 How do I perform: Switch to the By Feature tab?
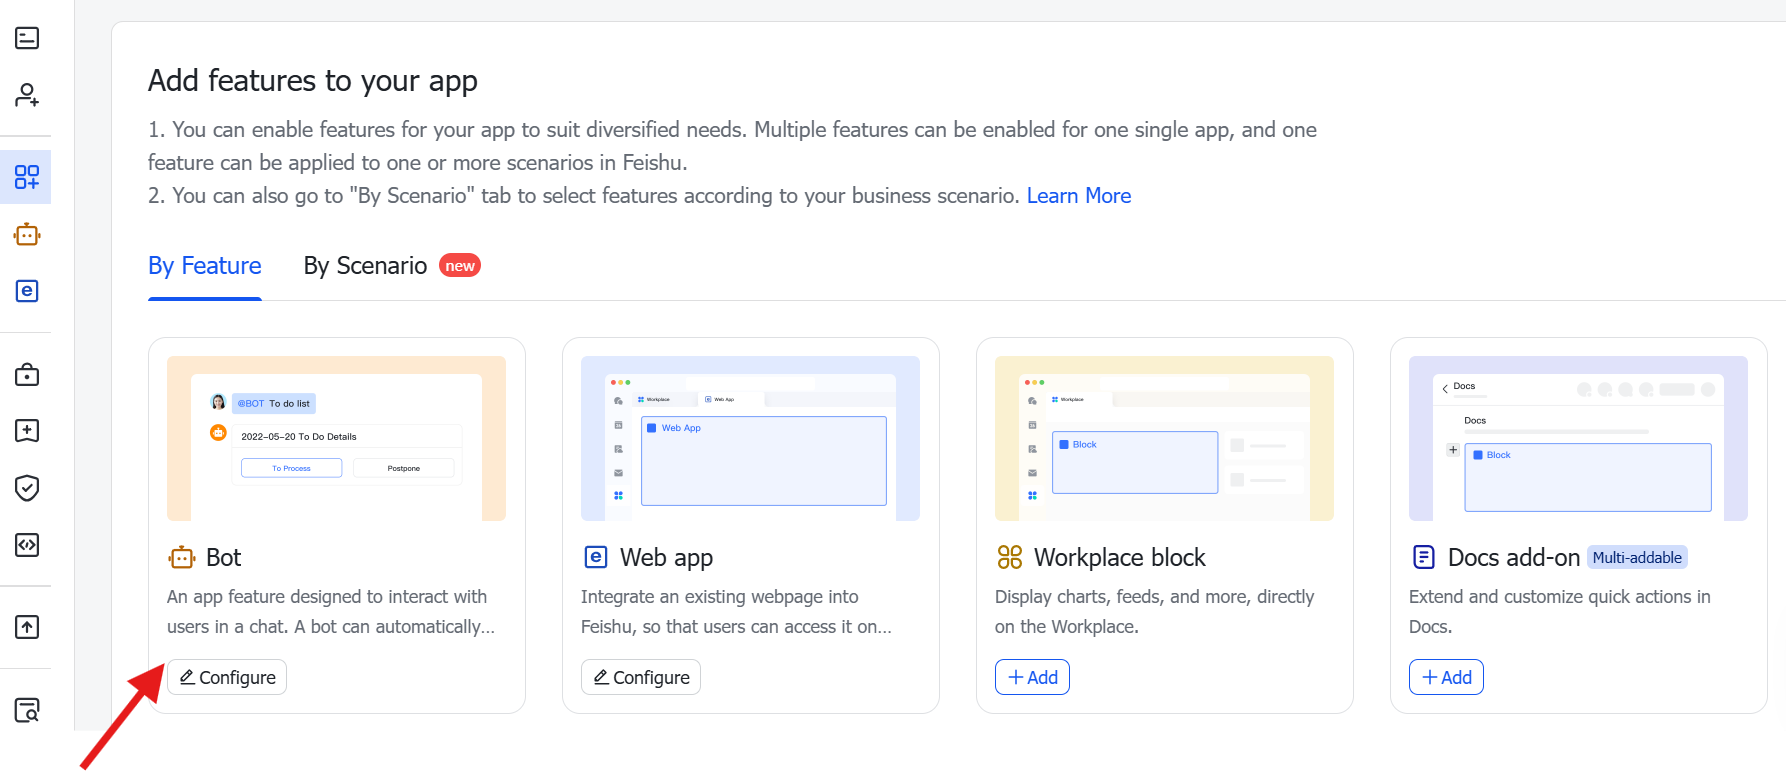pos(205,266)
